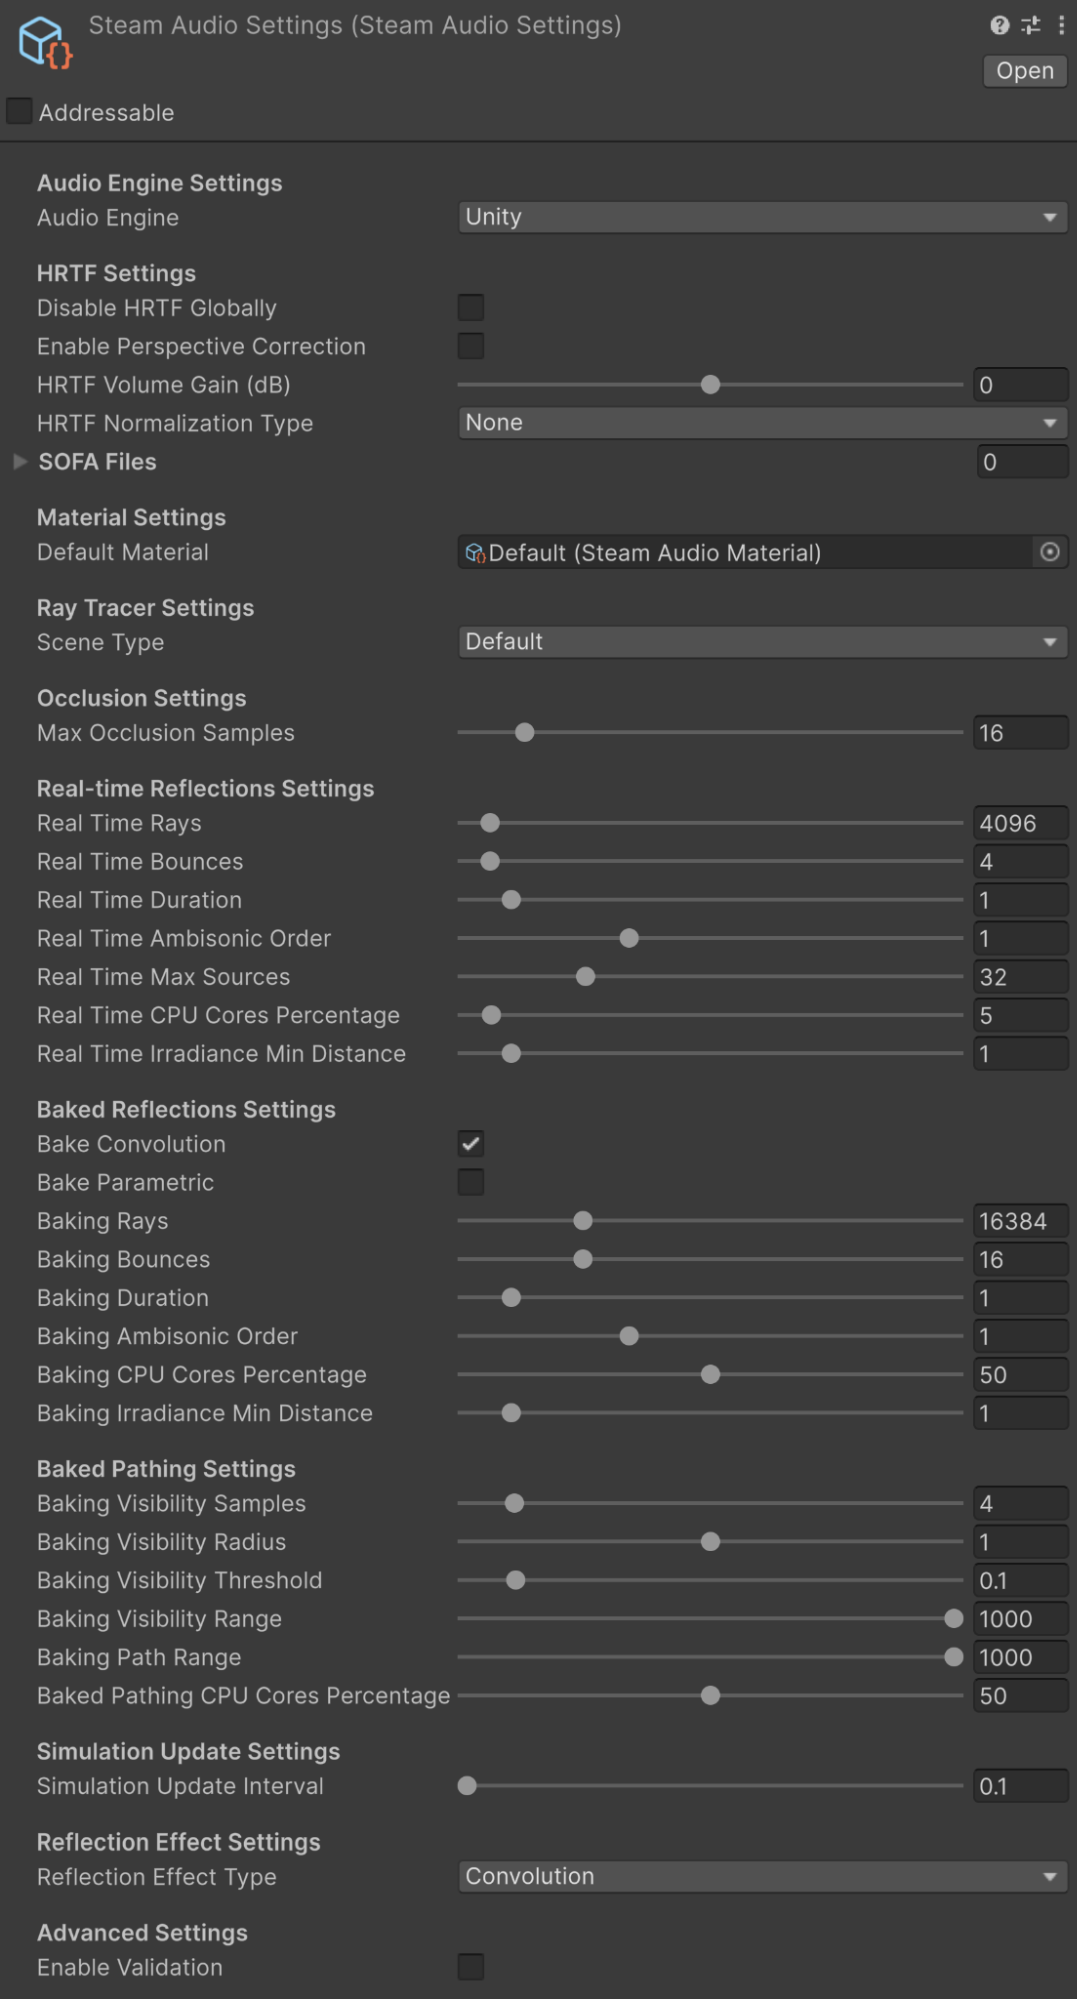This screenshot has width=1077, height=1999.
Task: Open the Scene Type dropdown
Action: (762, 642)
